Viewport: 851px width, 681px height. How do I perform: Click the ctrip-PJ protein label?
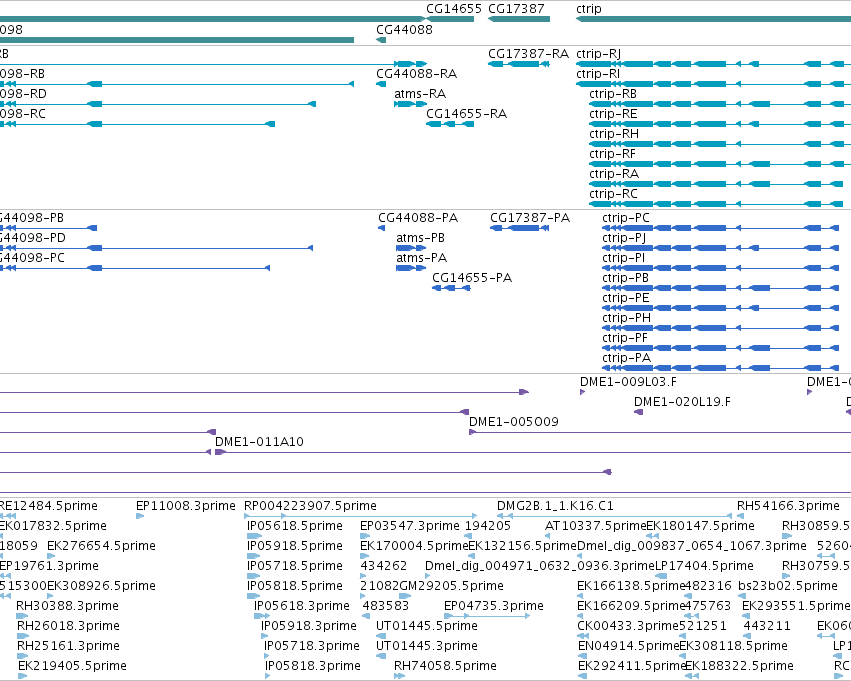click(x=624, y=238)
